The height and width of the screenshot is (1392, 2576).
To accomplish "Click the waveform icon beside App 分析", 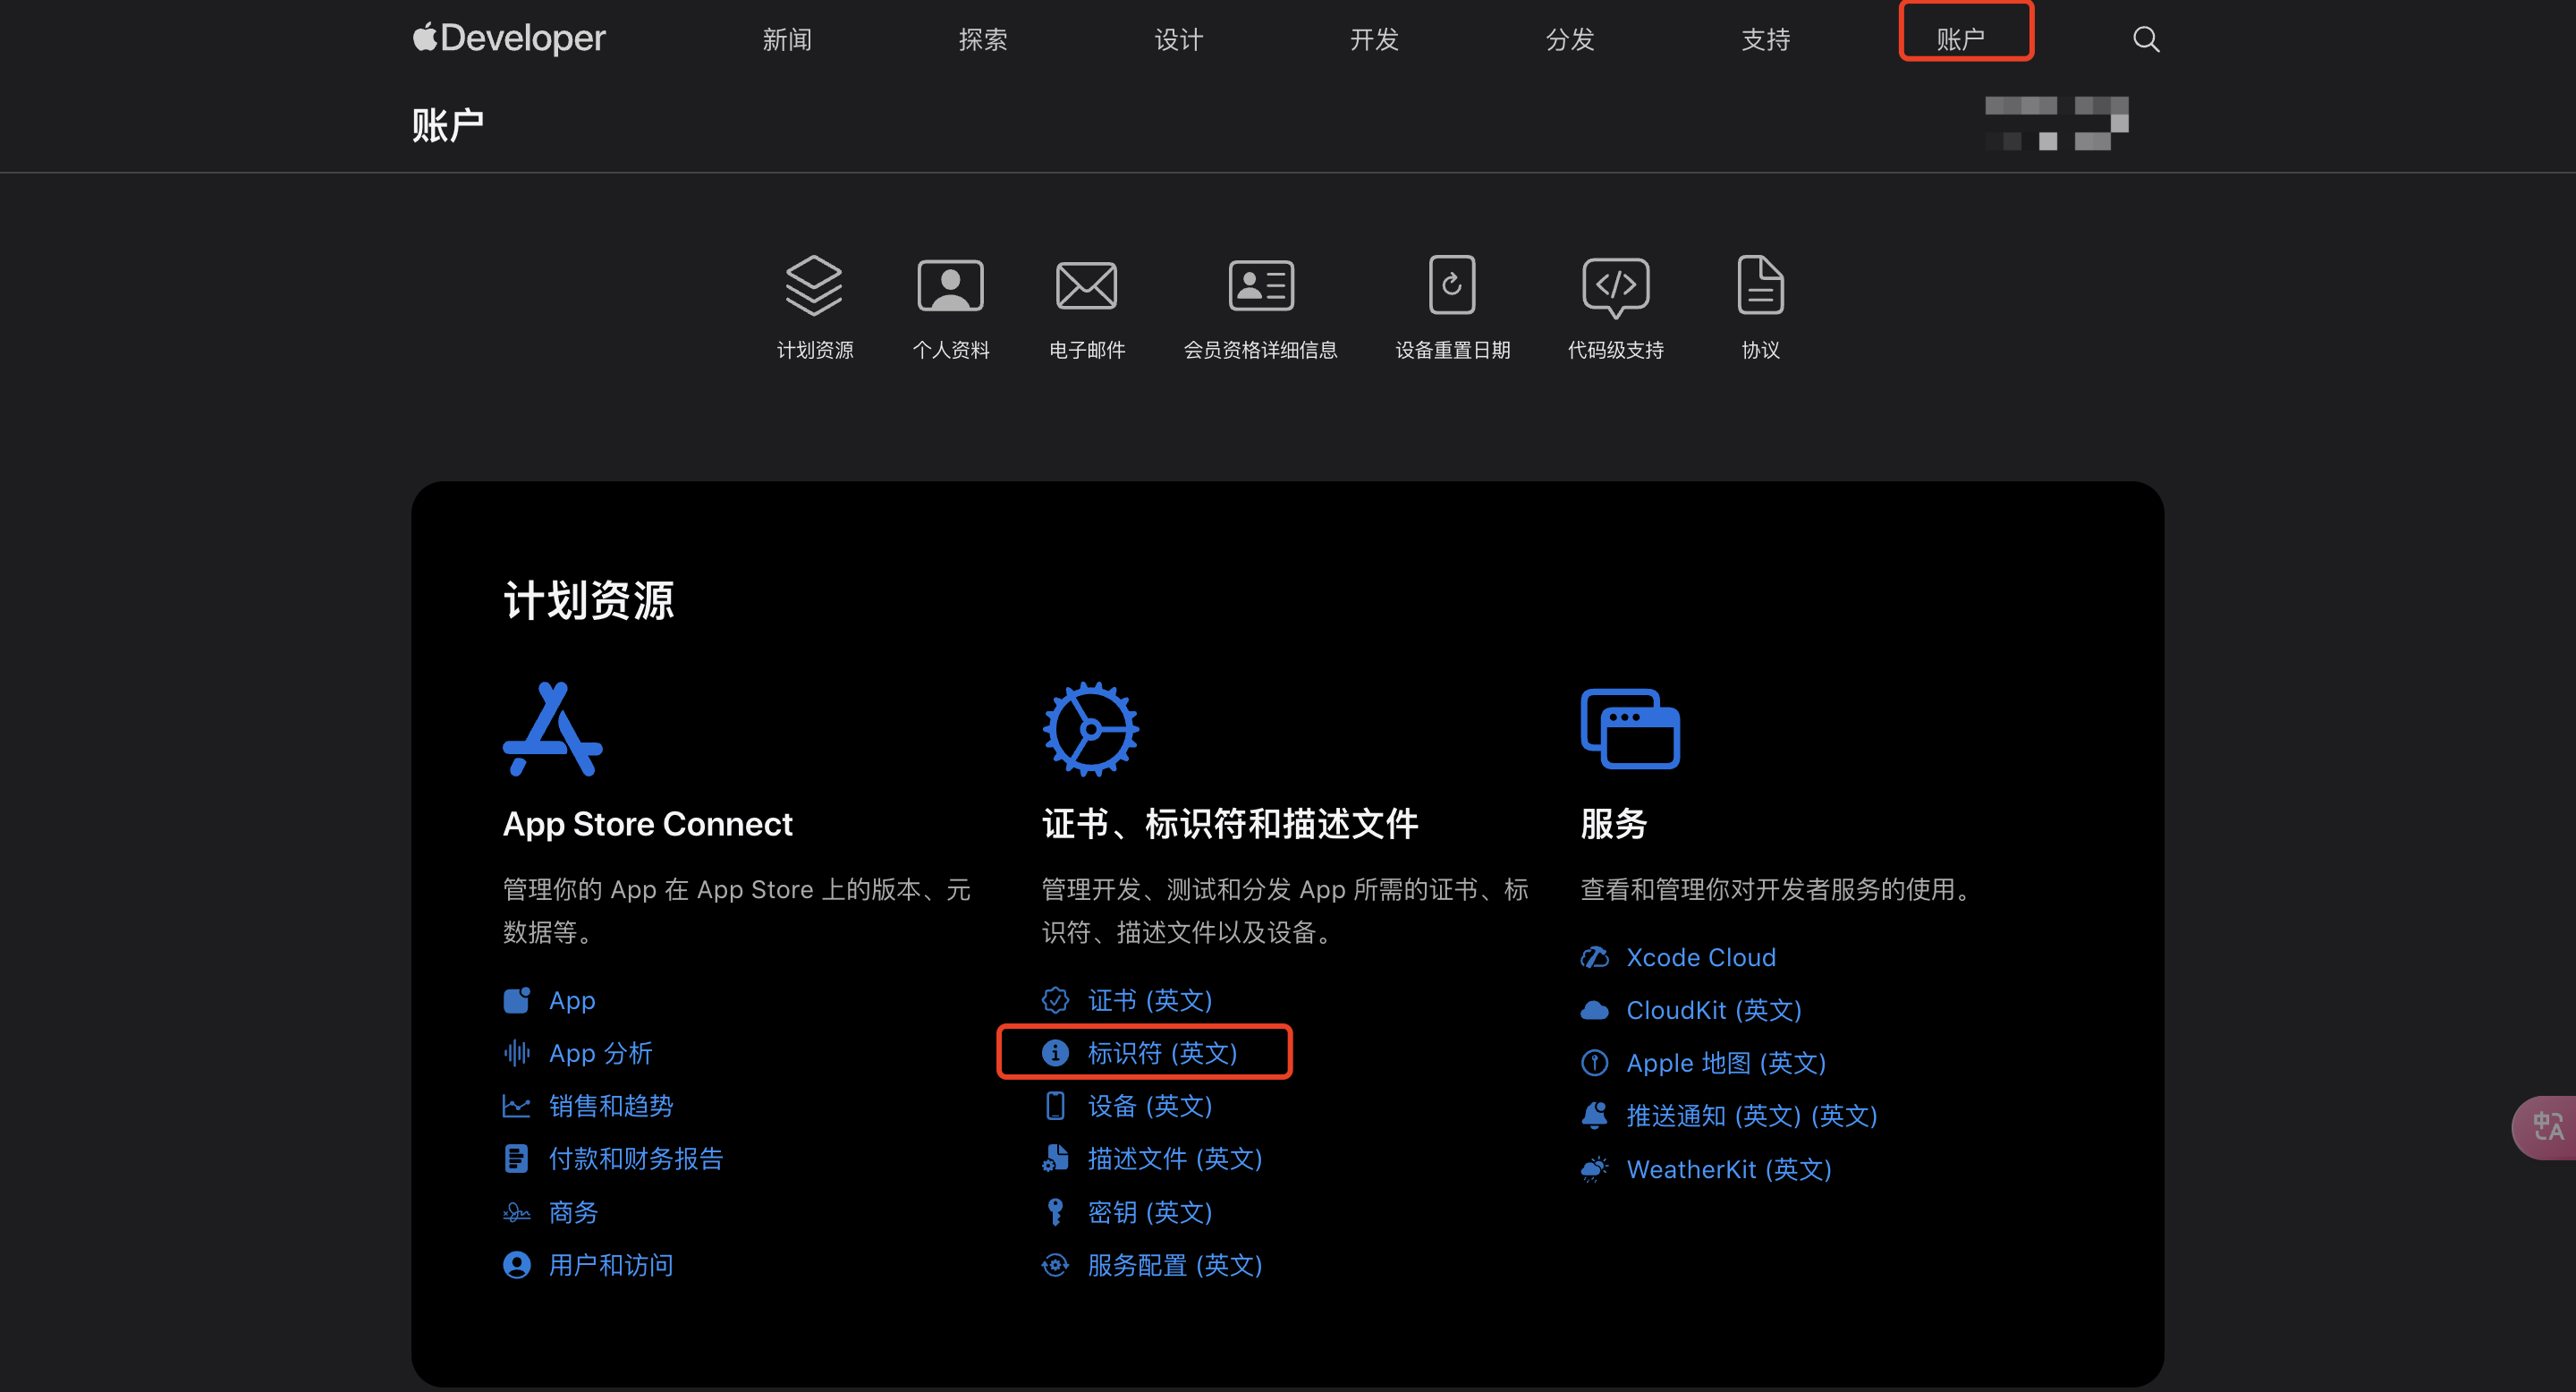I will click(x=516, y=1053).
